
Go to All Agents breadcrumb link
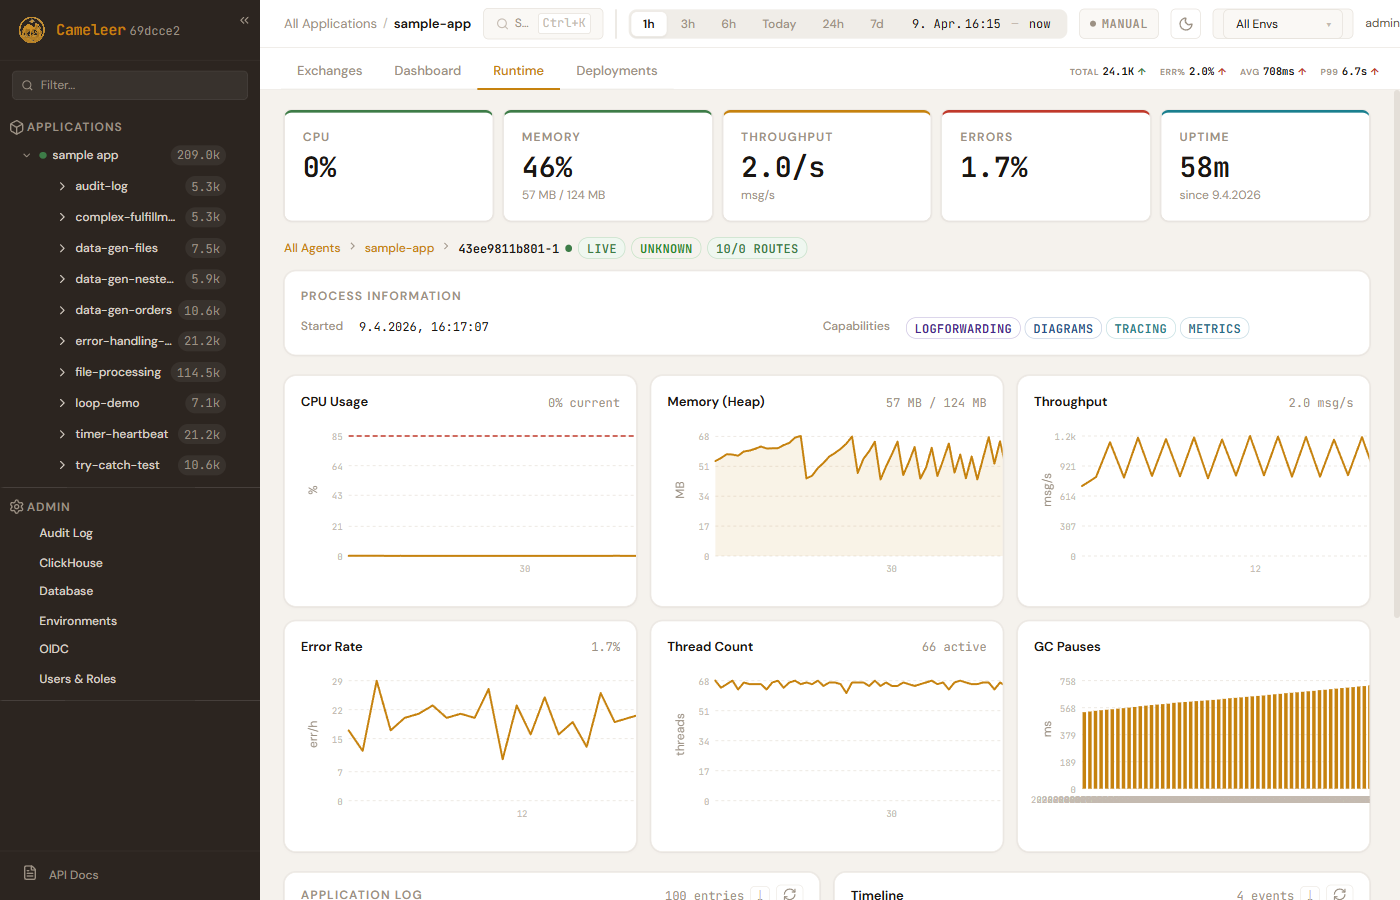tap(312, 248)
